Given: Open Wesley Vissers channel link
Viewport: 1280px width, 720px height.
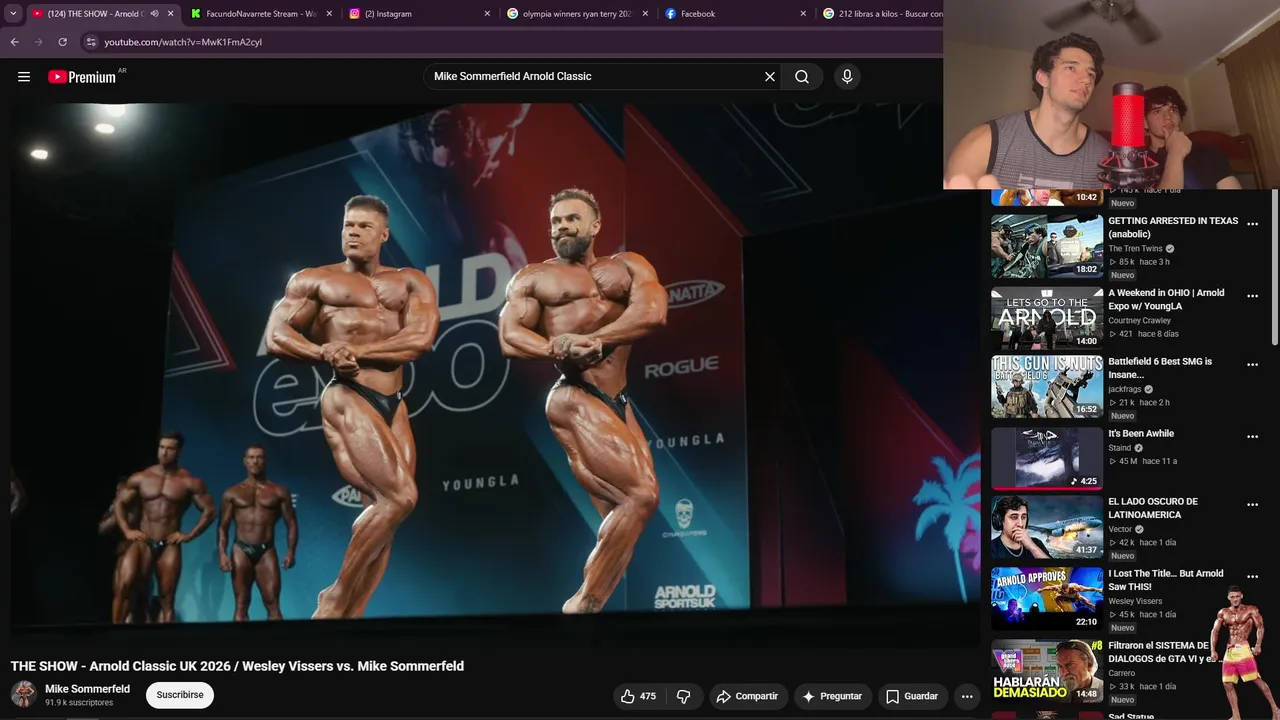Looking at the screenshot, I should tap(1135, 601).
